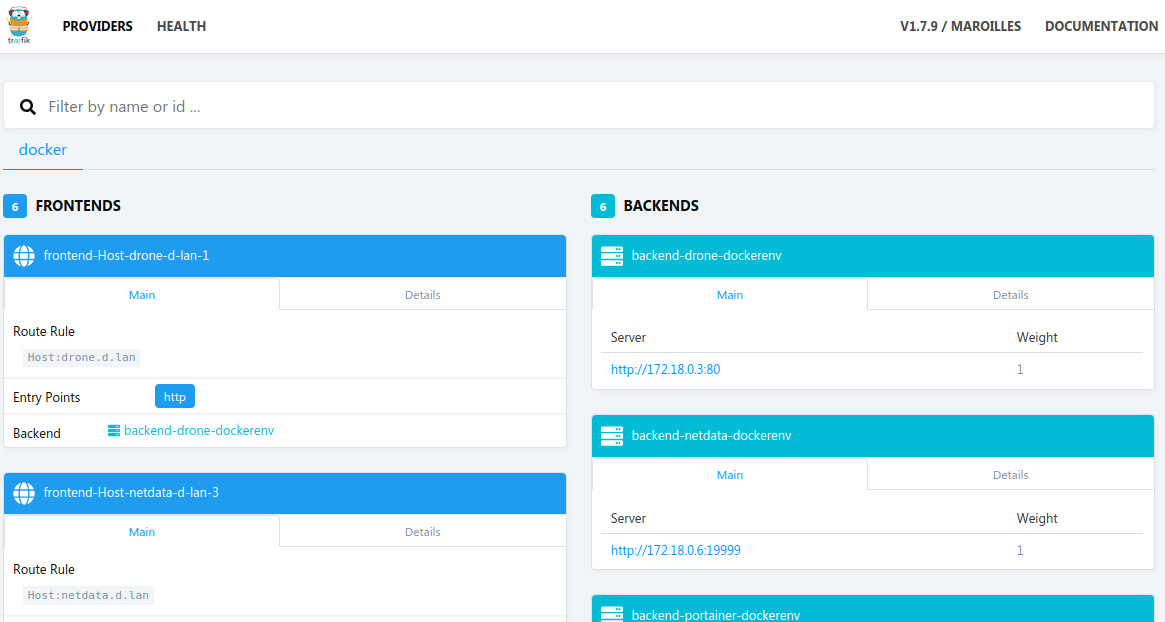Select the docker provider tab

coord(42,149)
